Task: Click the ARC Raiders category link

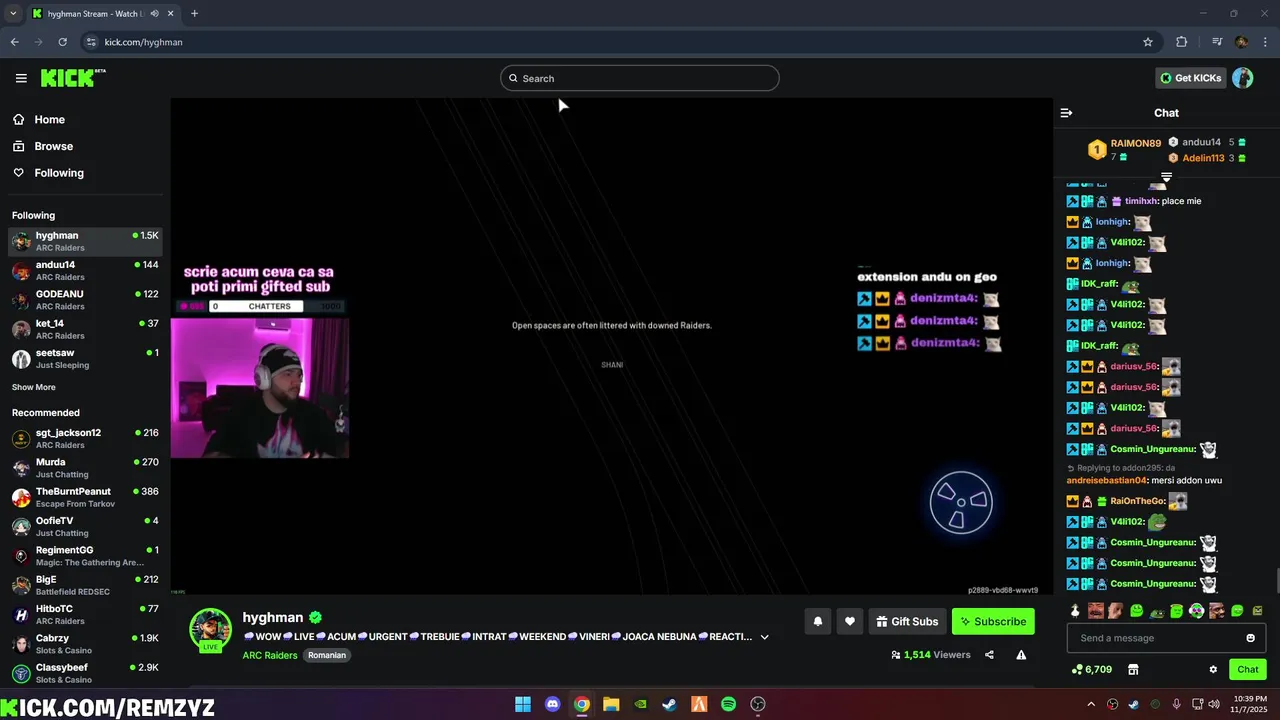Action: coord(270,655)
